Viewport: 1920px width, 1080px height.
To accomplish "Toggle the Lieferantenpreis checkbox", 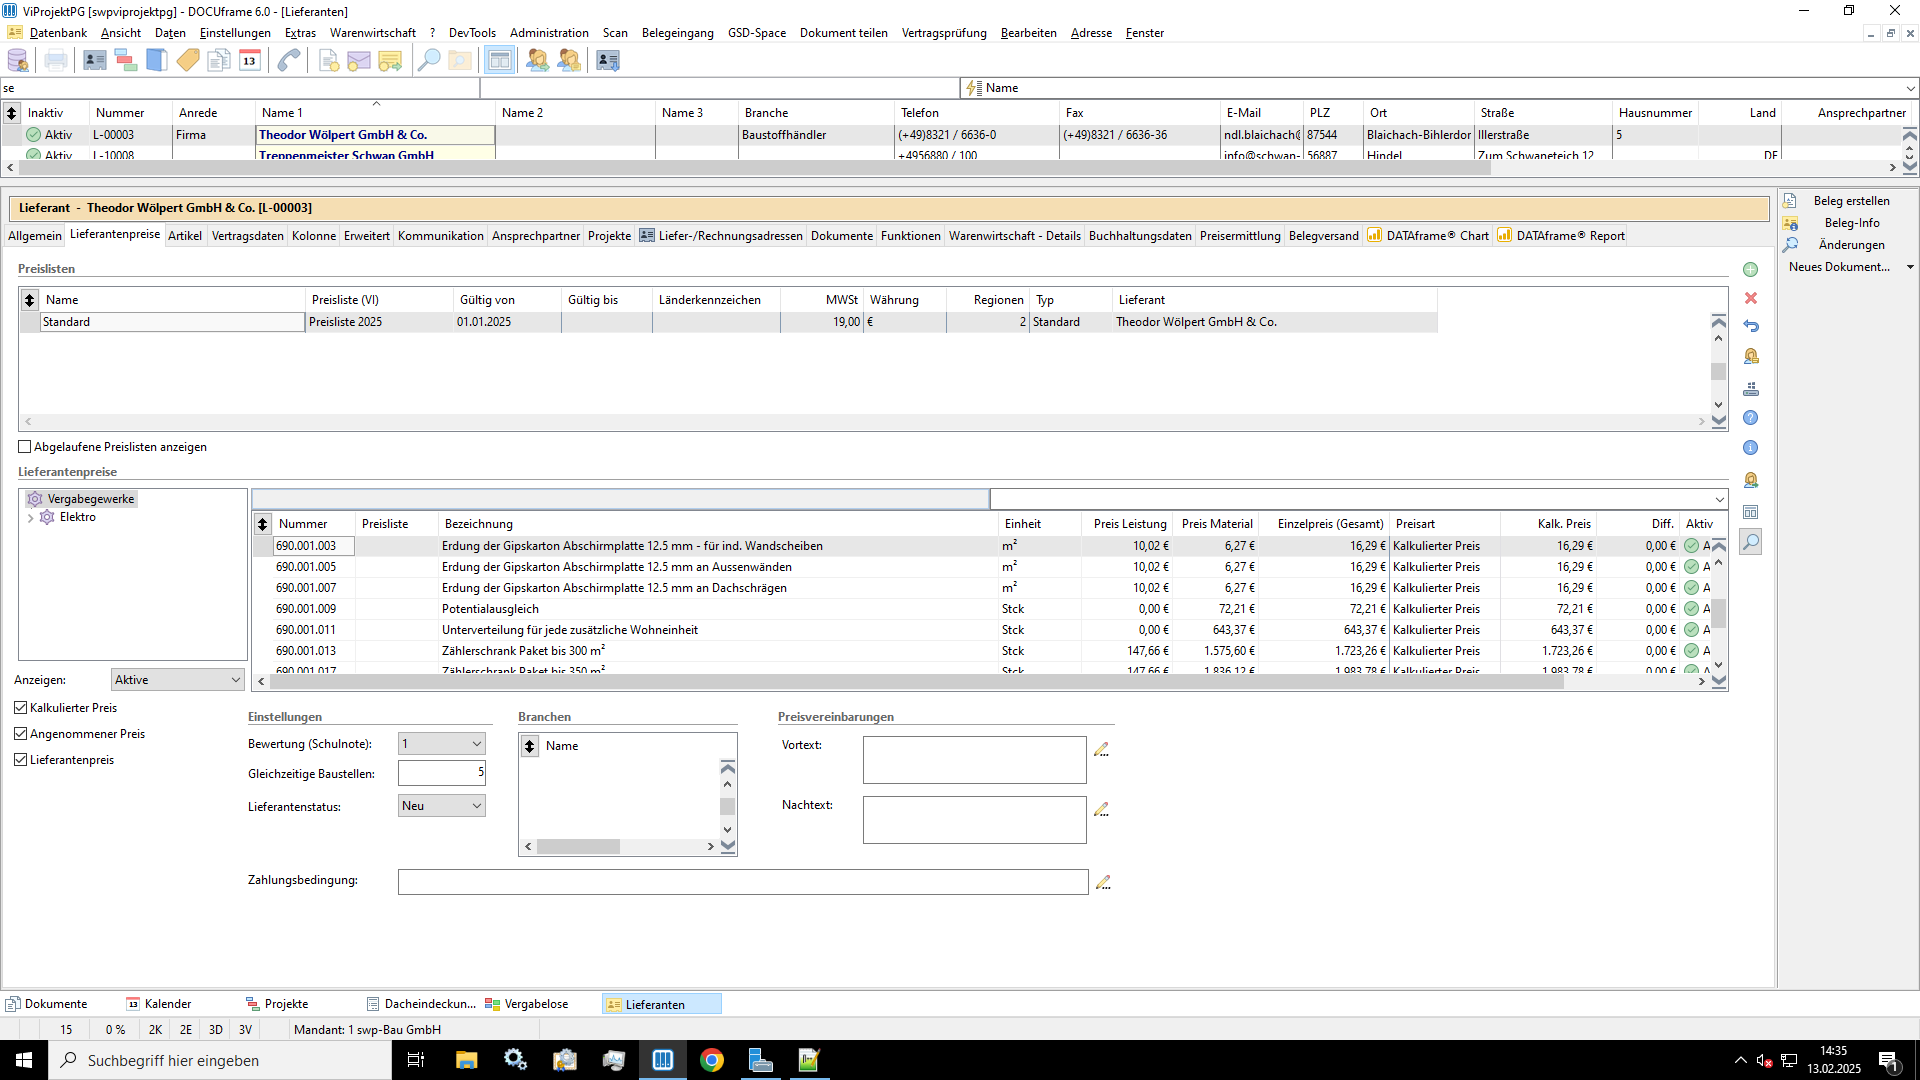I will [x=21, y=760].
